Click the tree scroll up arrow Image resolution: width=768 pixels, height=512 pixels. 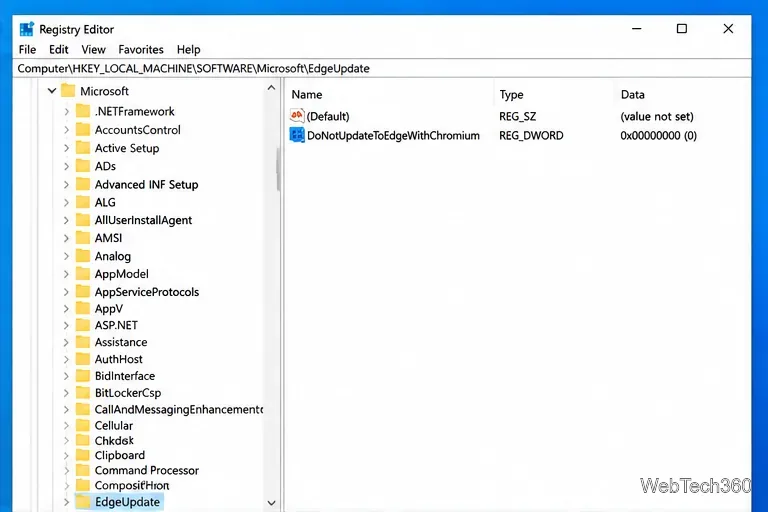click(x=271, y=88)
